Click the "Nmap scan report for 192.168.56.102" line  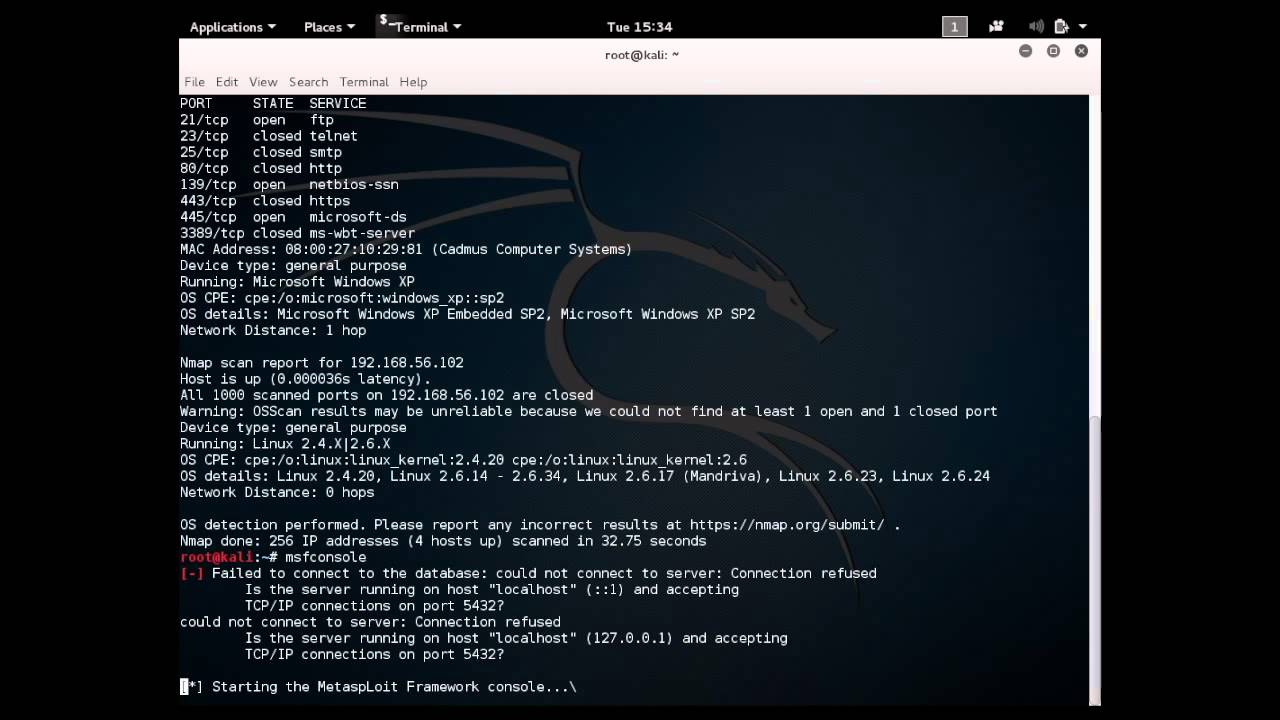[x=322, y=363]
